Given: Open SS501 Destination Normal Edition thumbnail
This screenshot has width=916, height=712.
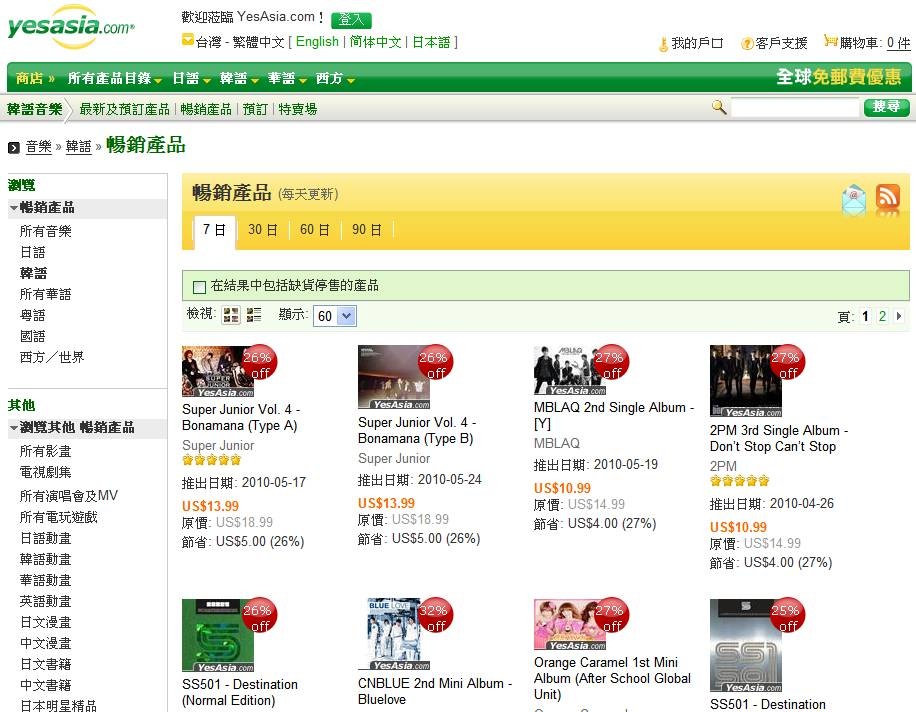Looking at the screenshot, I should [x=218, y=635].
